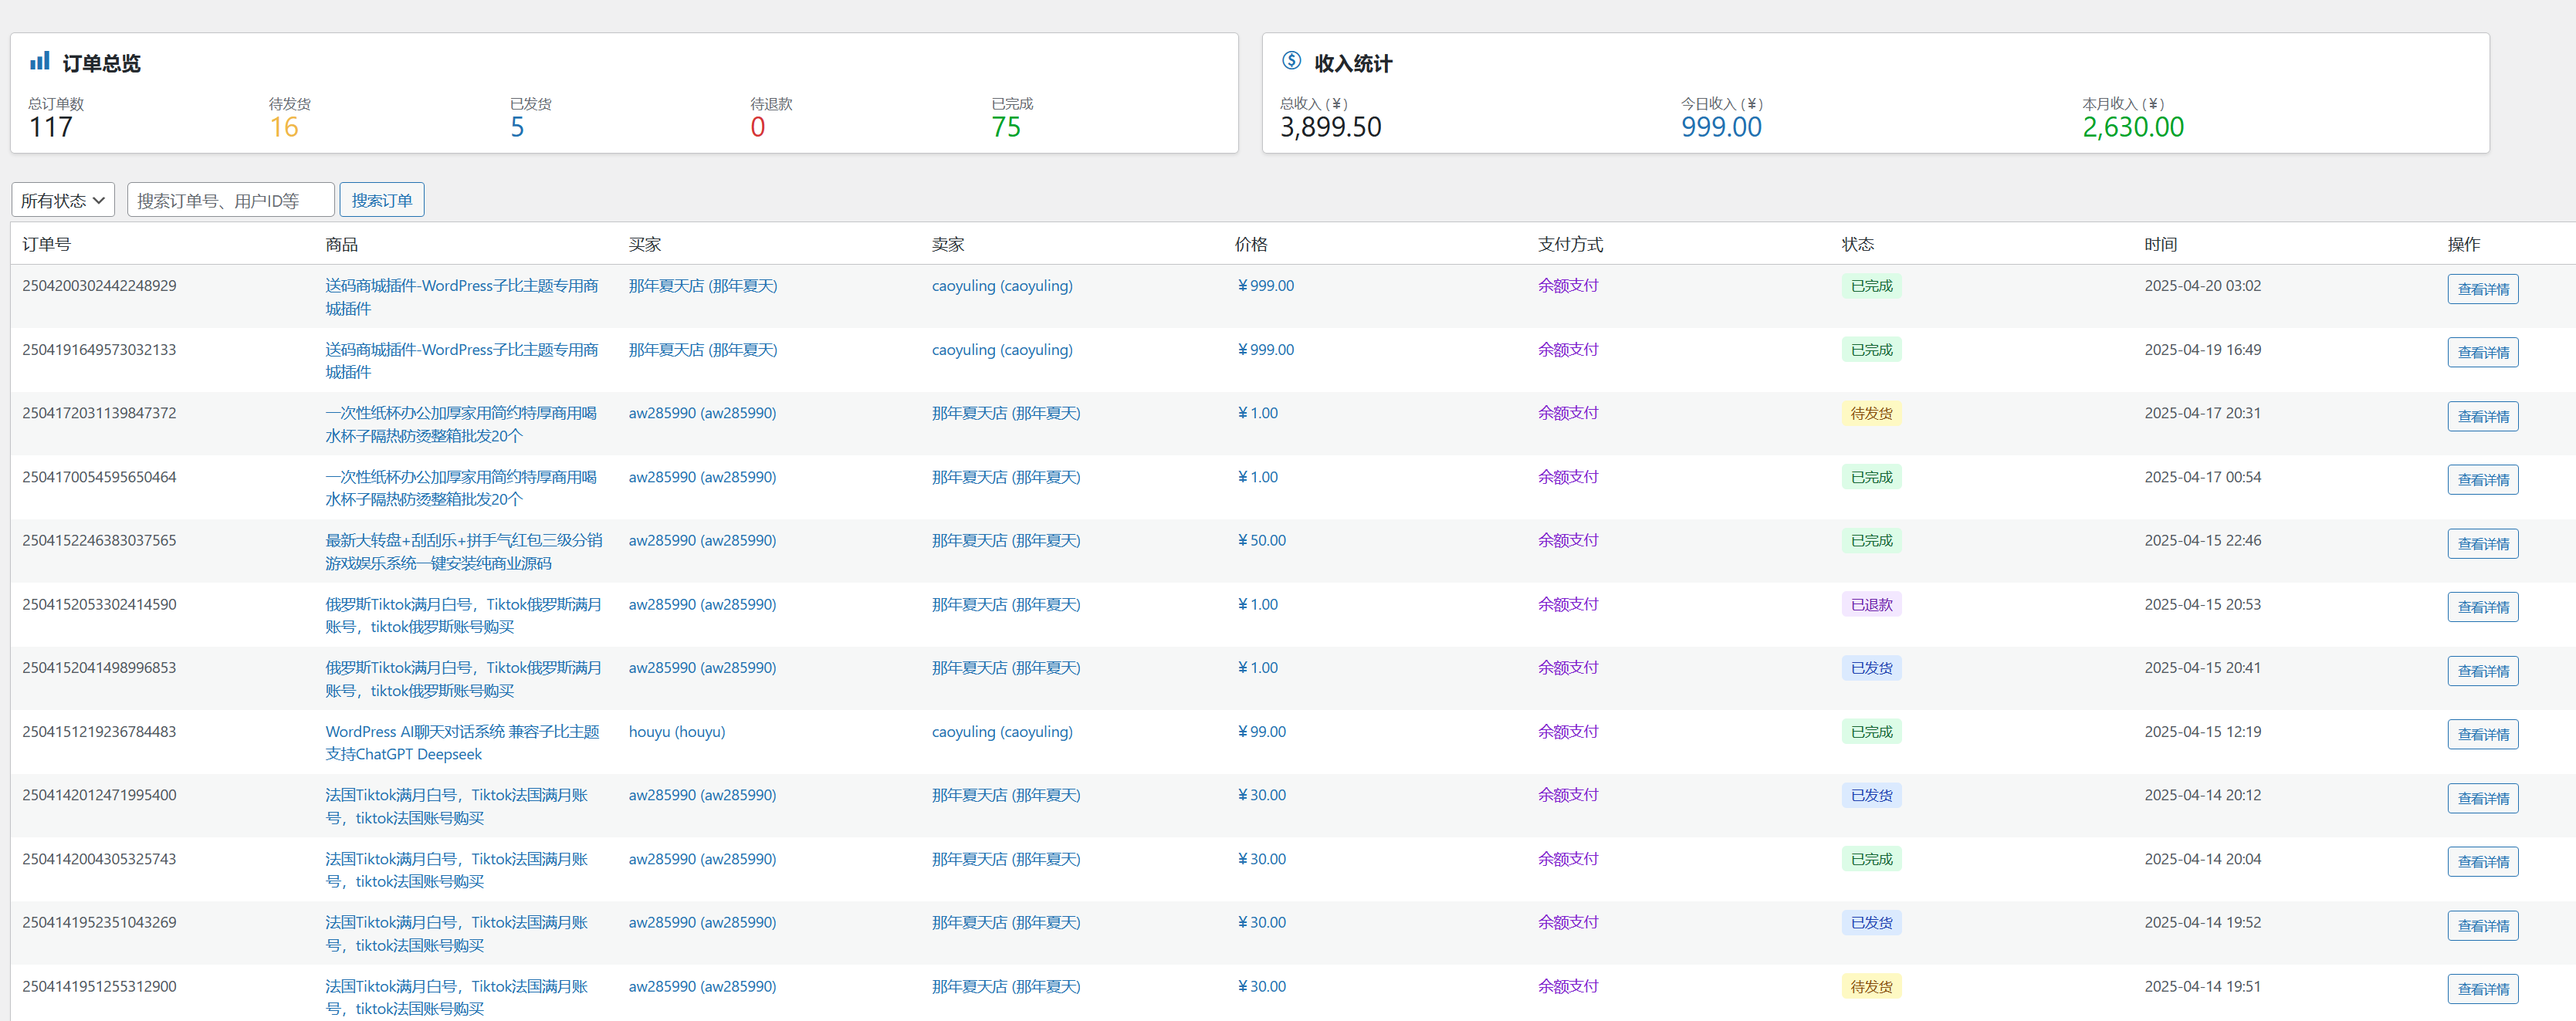Open buyer houyu (houyu) link
The width and height of the screenshot is (2576, 1021).
[x=677, y=732]
